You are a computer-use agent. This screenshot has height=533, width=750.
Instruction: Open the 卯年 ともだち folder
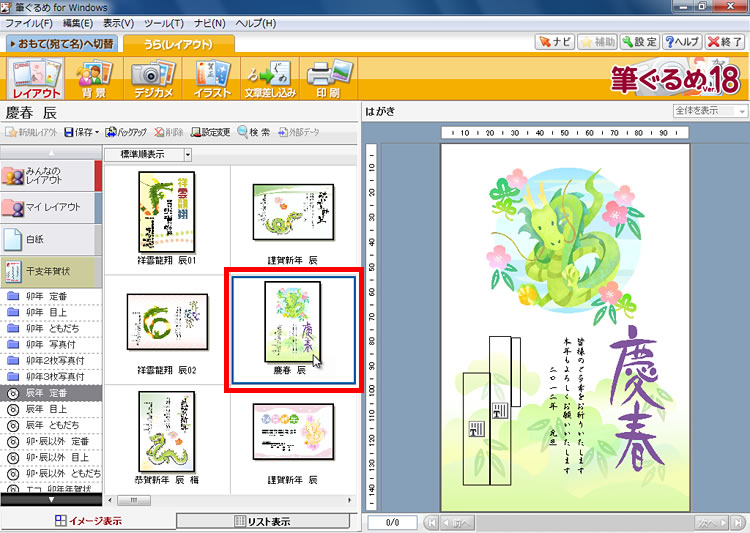(51, 328)
